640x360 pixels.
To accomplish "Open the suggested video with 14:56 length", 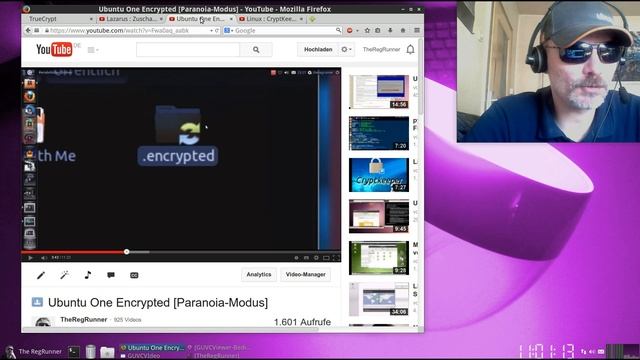I will [x=379, y=92].
